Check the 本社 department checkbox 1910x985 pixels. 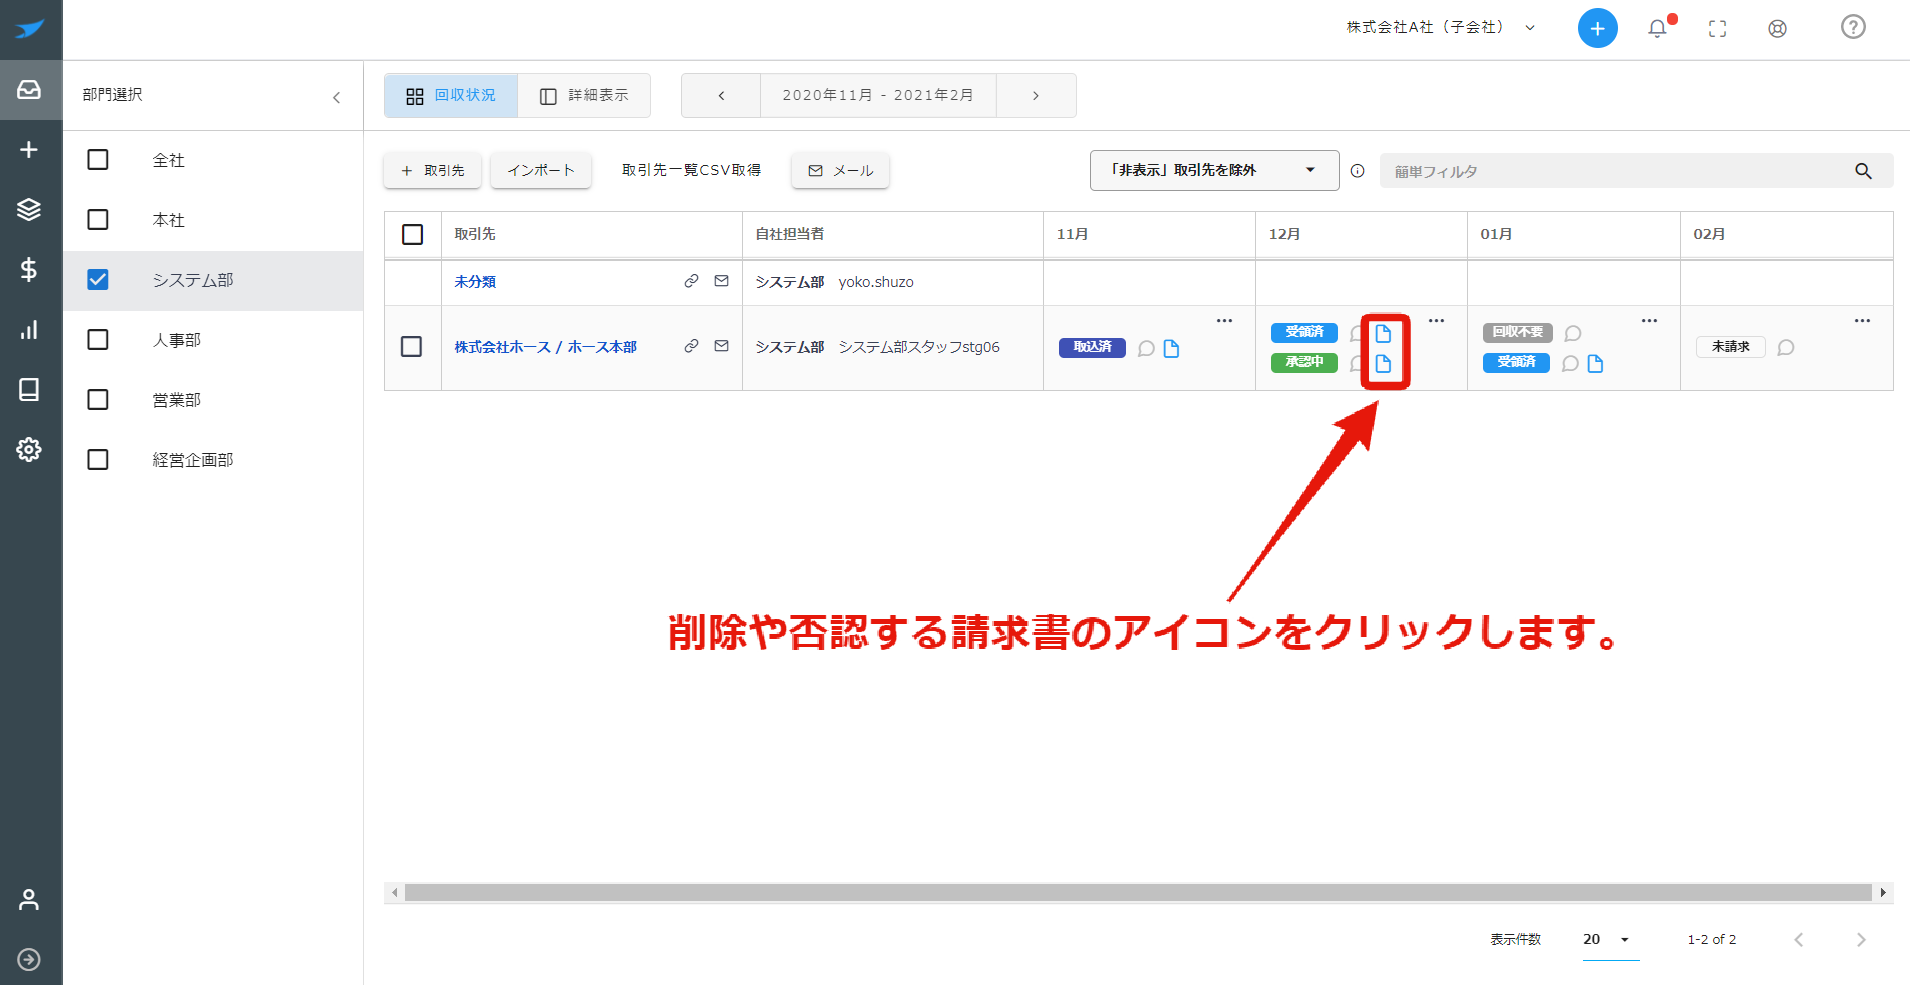click(x=98, y=220)
